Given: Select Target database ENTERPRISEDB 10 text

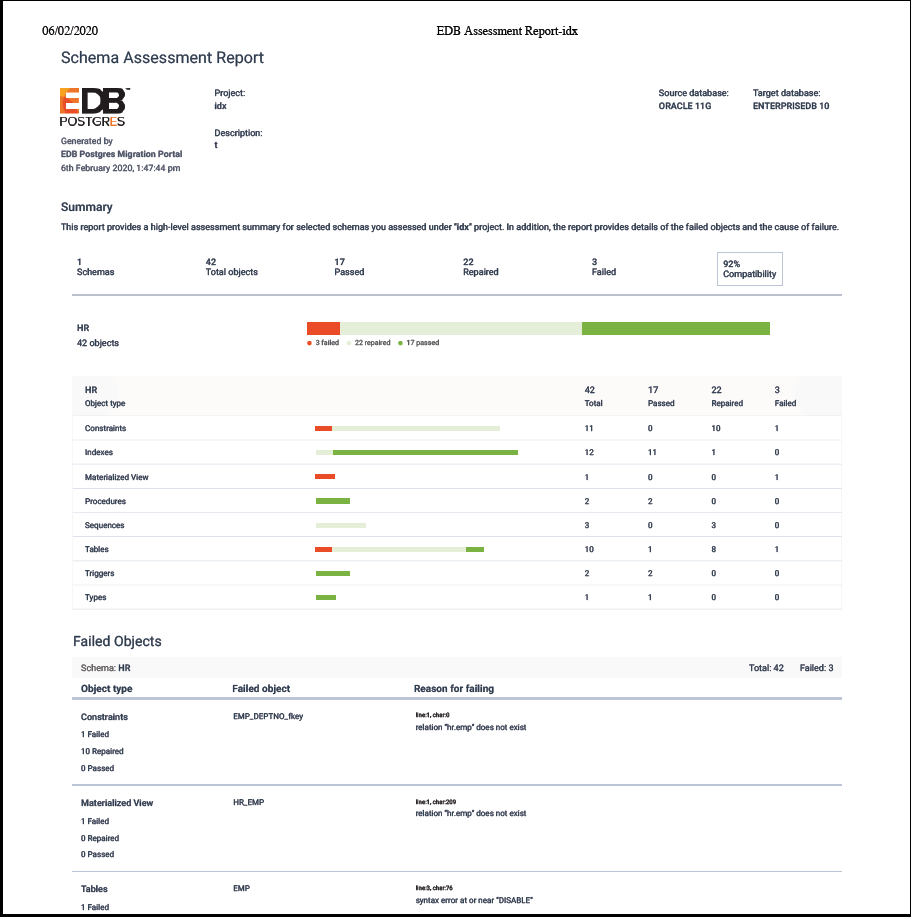Looking at the screenshot, I should coord(791,106).
